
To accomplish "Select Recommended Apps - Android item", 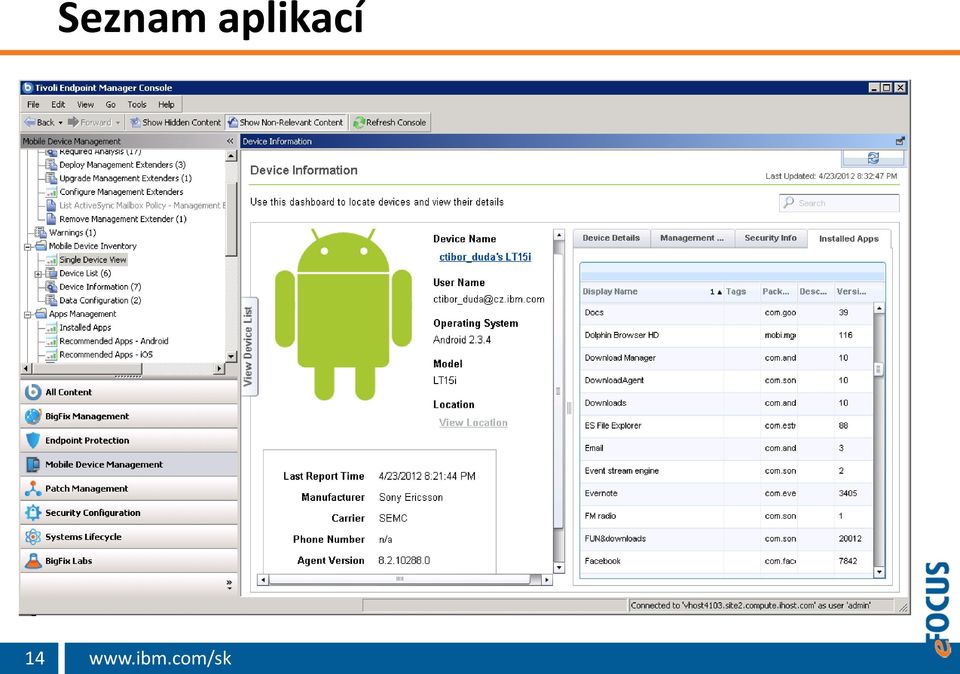I will coord(113,341).
